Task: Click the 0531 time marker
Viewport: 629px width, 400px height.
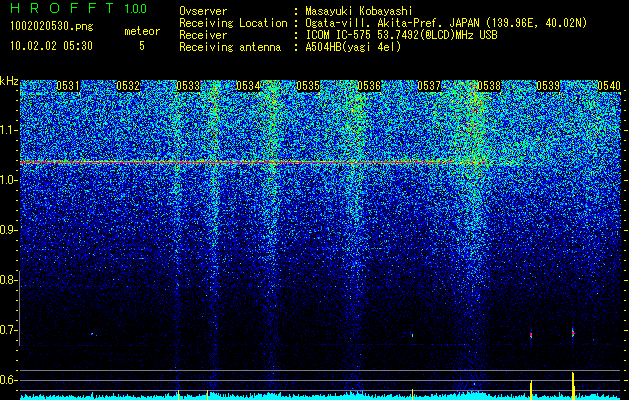Action: [x=68, y=86]
